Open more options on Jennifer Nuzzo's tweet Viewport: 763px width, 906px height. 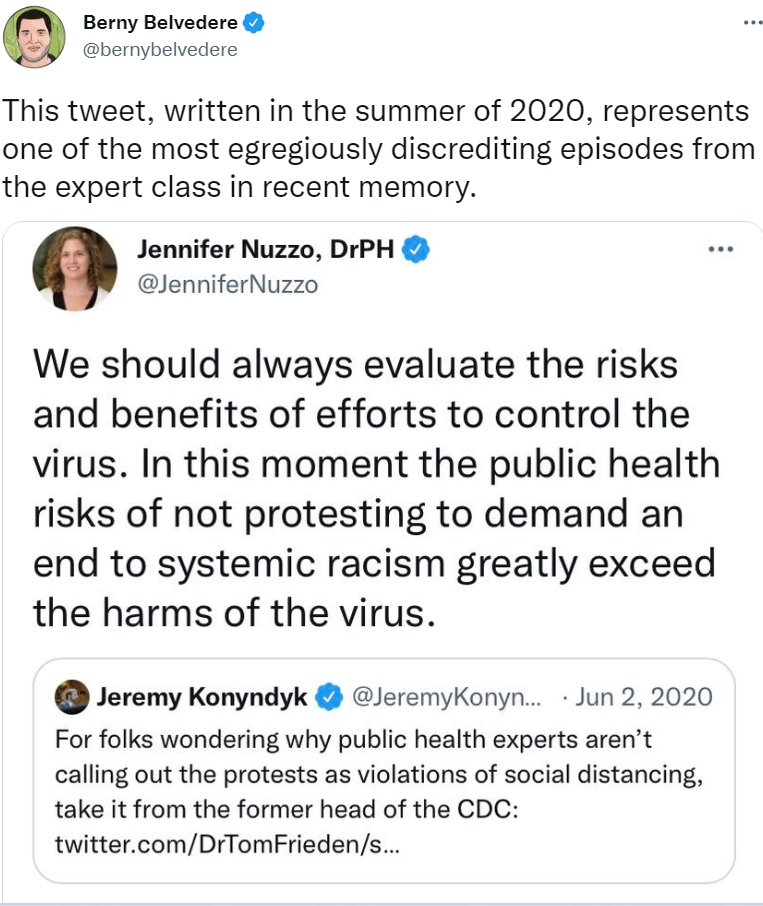point(721,250)
